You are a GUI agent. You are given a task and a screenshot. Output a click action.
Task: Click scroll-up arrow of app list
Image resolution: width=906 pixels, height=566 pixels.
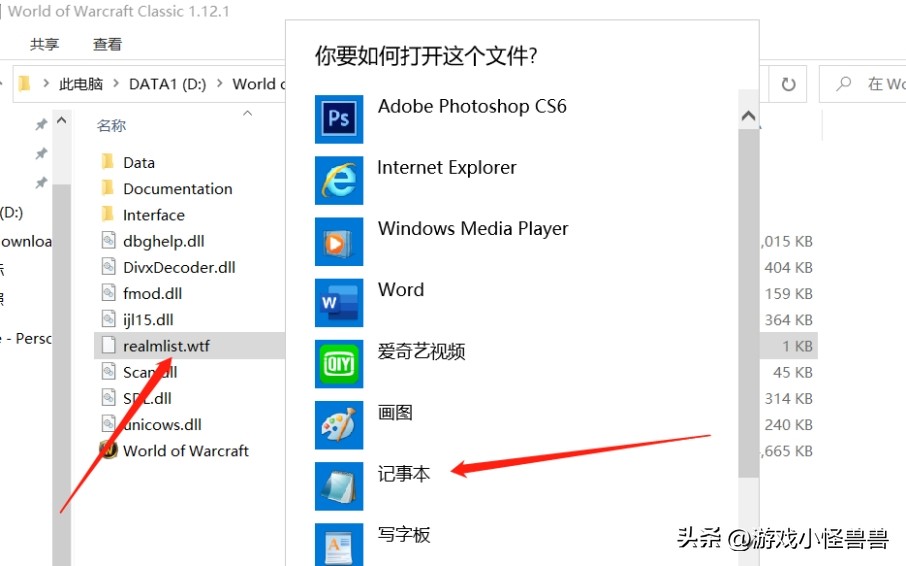coord(748,116)
